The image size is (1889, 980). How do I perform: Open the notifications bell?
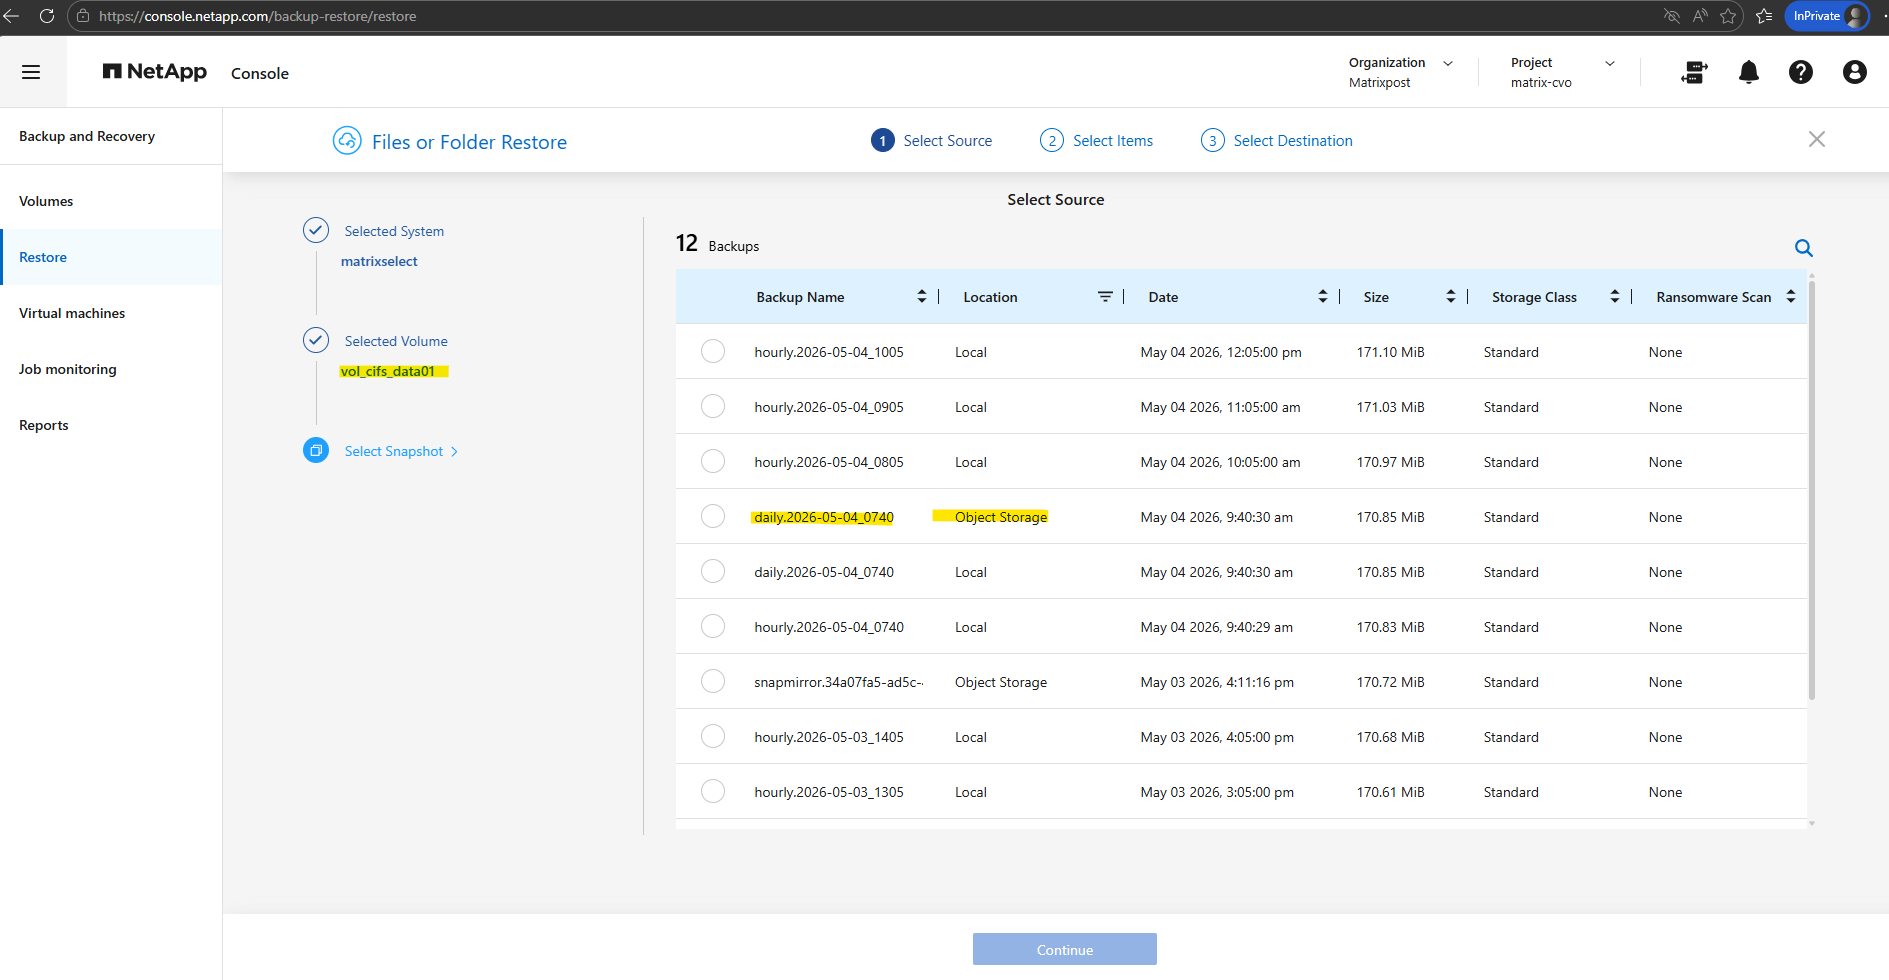coord(1748,72)
